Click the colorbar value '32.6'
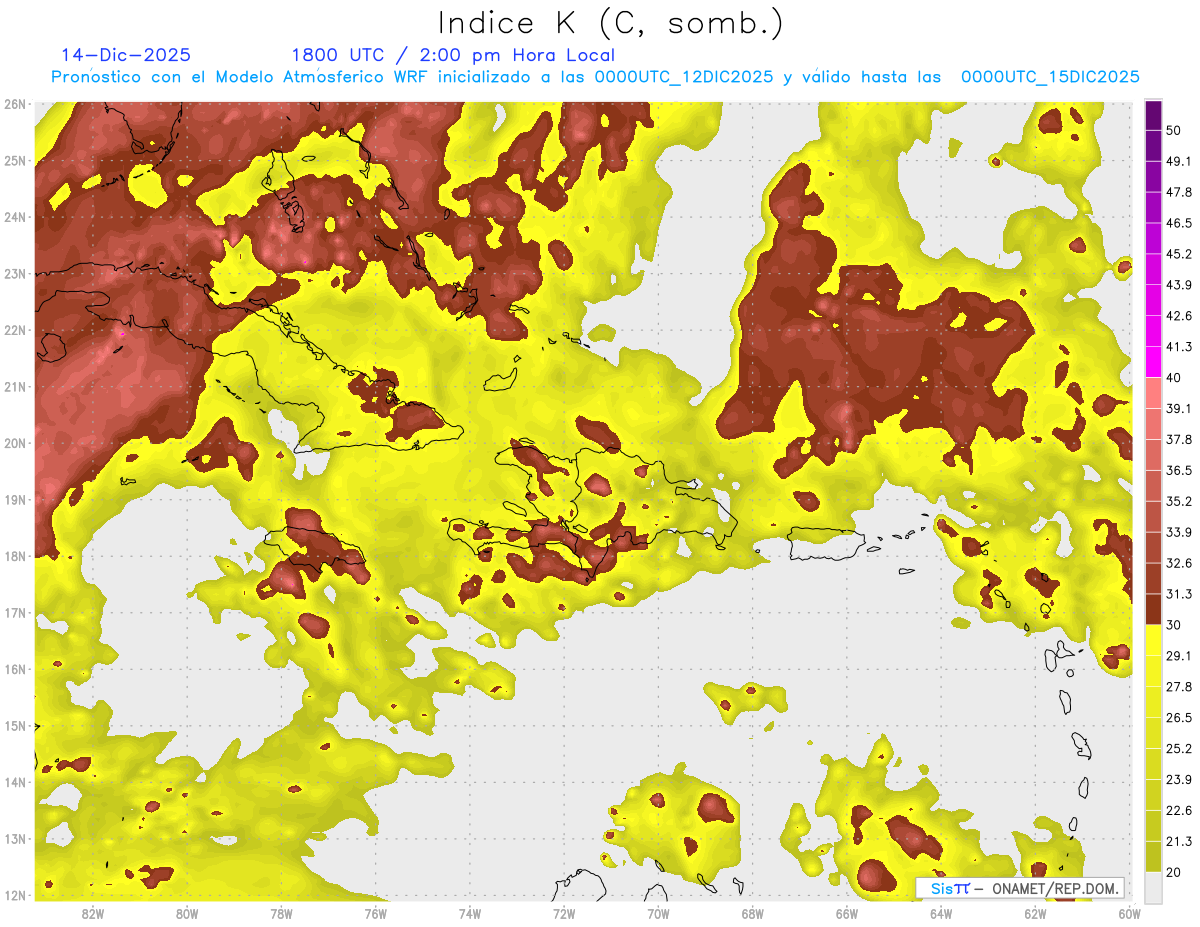This screenshot has width=1200, height=927. pos(1179,563)
